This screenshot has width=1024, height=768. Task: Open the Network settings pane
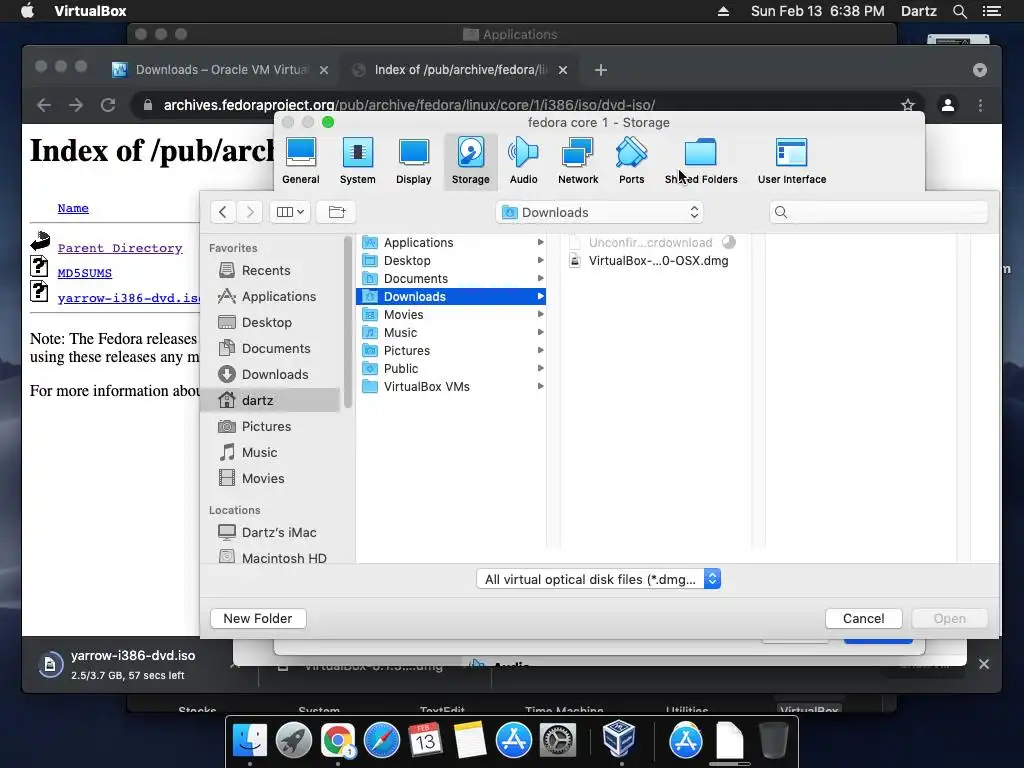click(577, 161)
